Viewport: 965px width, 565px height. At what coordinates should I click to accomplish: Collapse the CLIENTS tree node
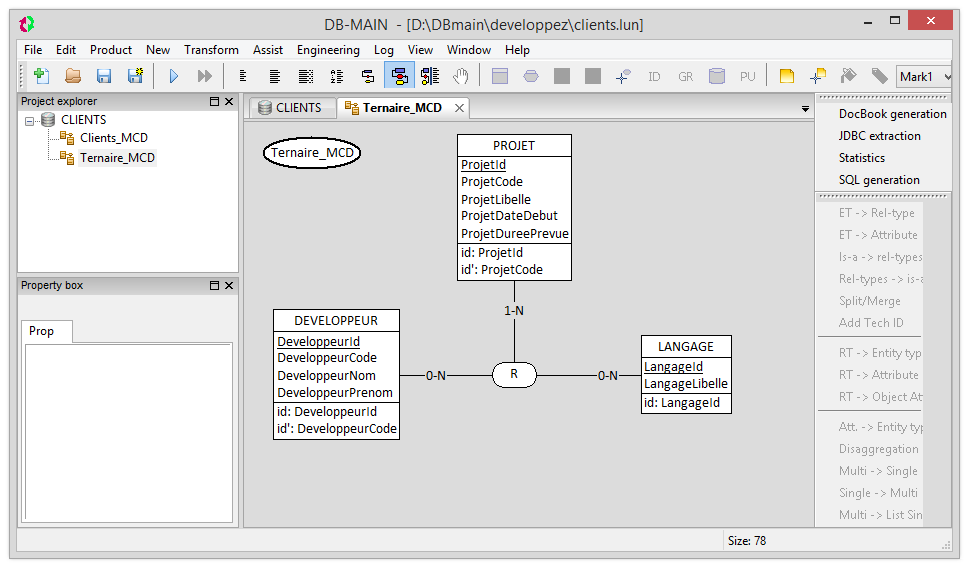coord(30,121)
